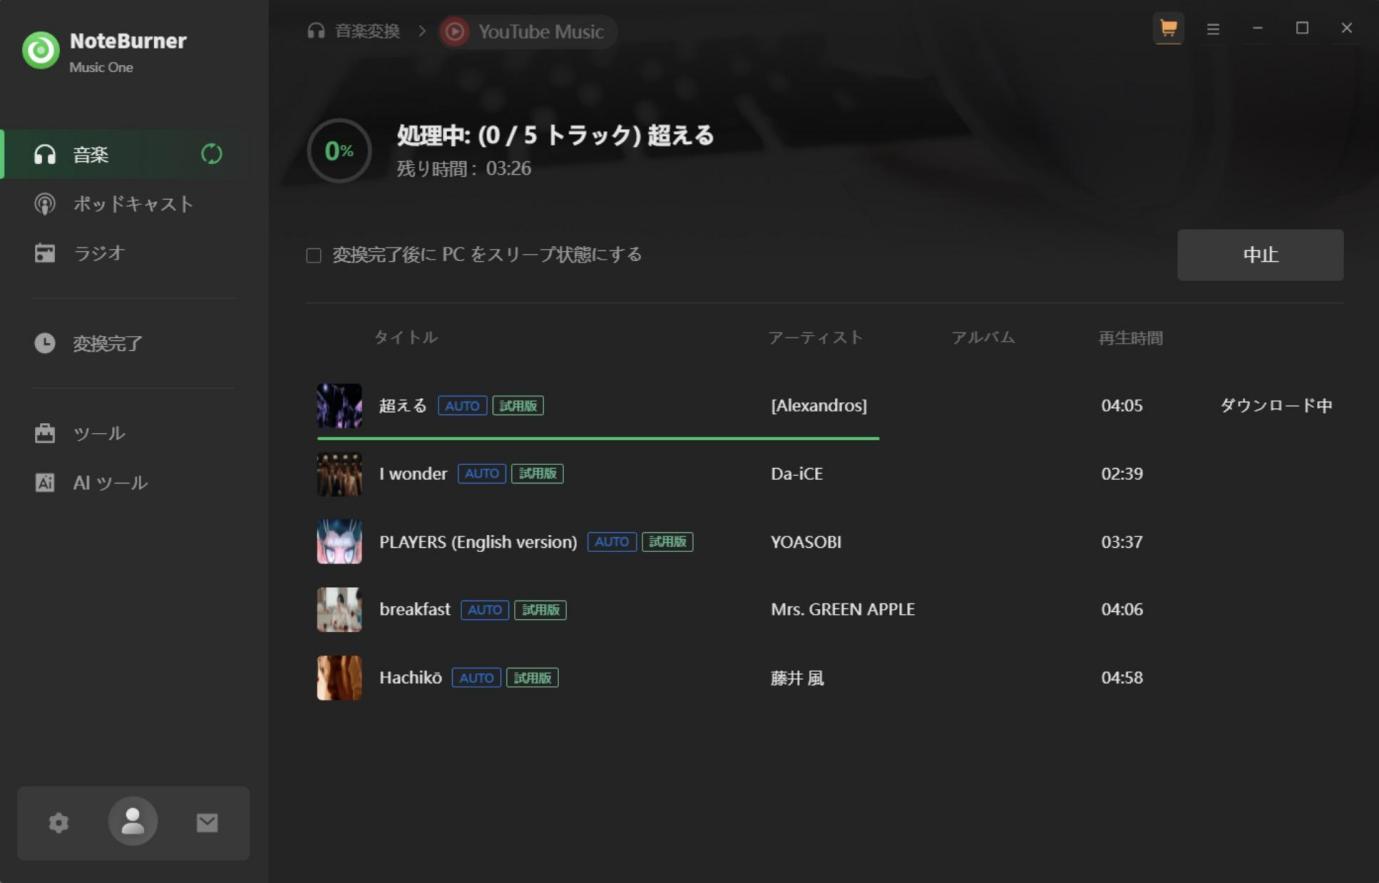The width and height of the screenshot is (1379, 883).
Task: Click the 試用版 badge on Hachikō
Action: pyautogui.click(x=533, y=677)
